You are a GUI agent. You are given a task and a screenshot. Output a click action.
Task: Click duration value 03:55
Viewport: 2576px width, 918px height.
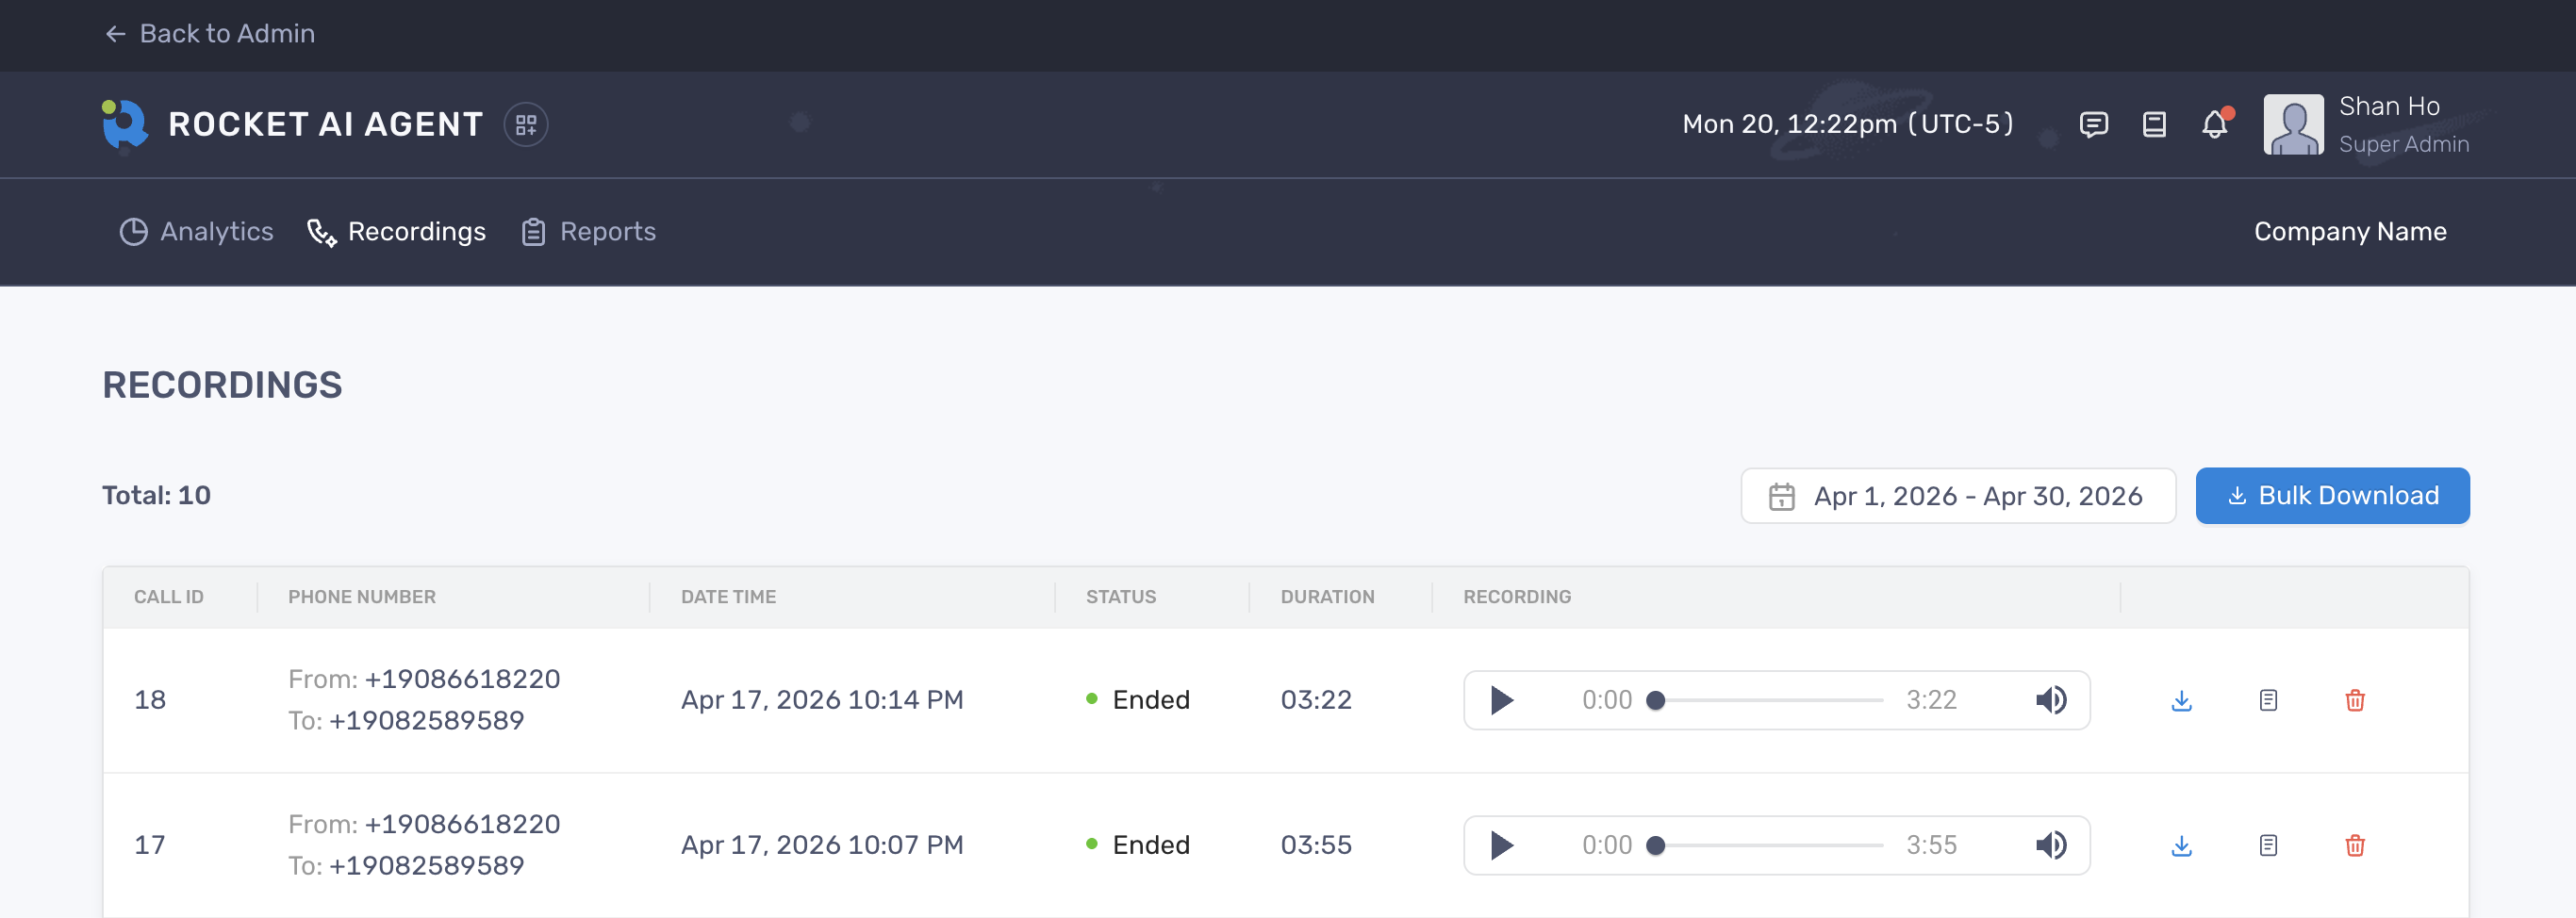tap(1316, 846)
